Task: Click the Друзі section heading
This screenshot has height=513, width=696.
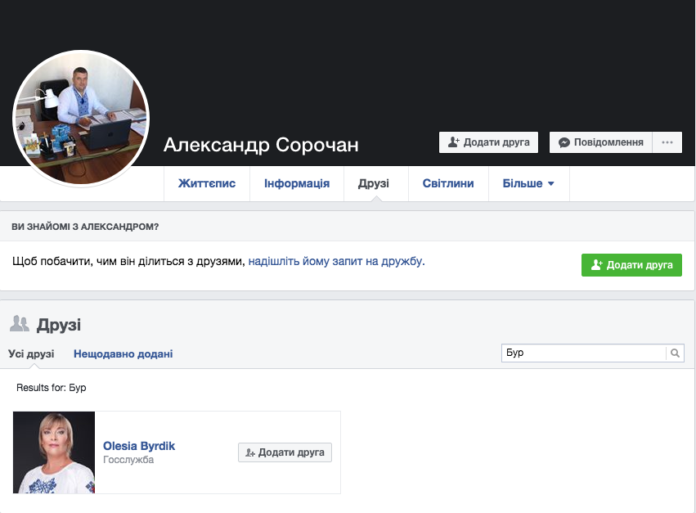Action: coord(59,325)
